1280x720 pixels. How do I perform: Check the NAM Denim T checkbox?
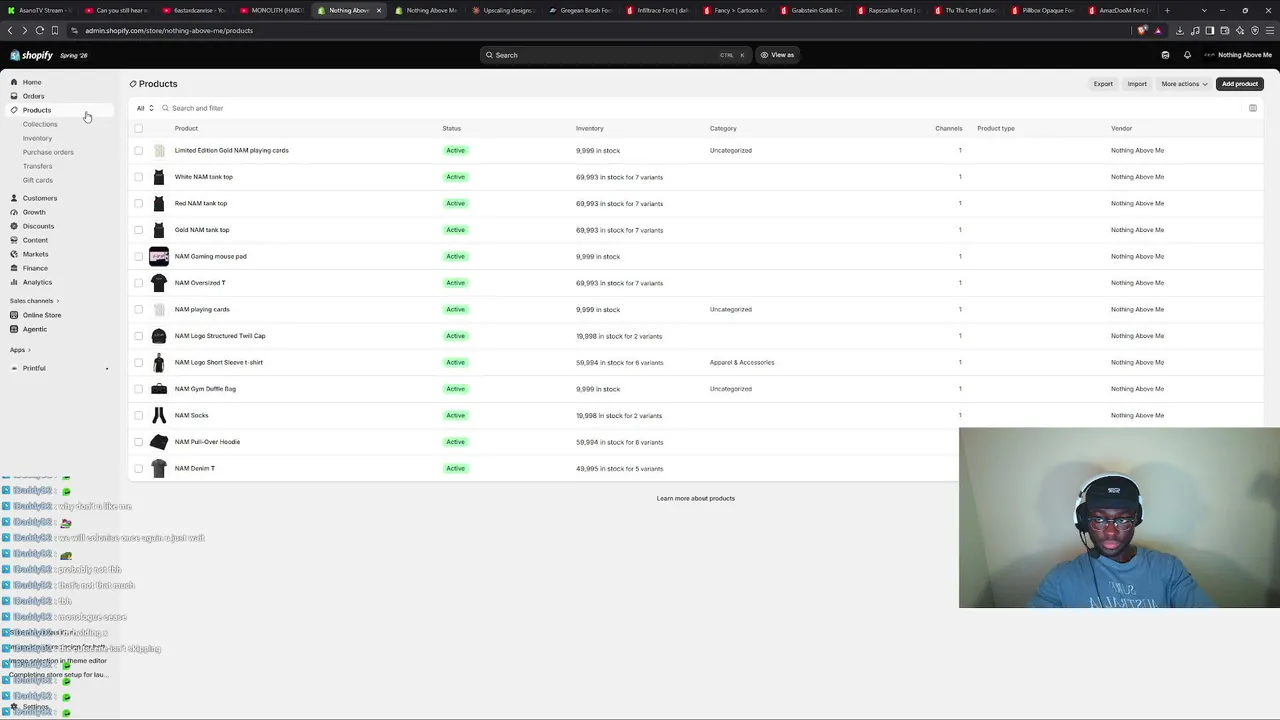pos(139,468)
